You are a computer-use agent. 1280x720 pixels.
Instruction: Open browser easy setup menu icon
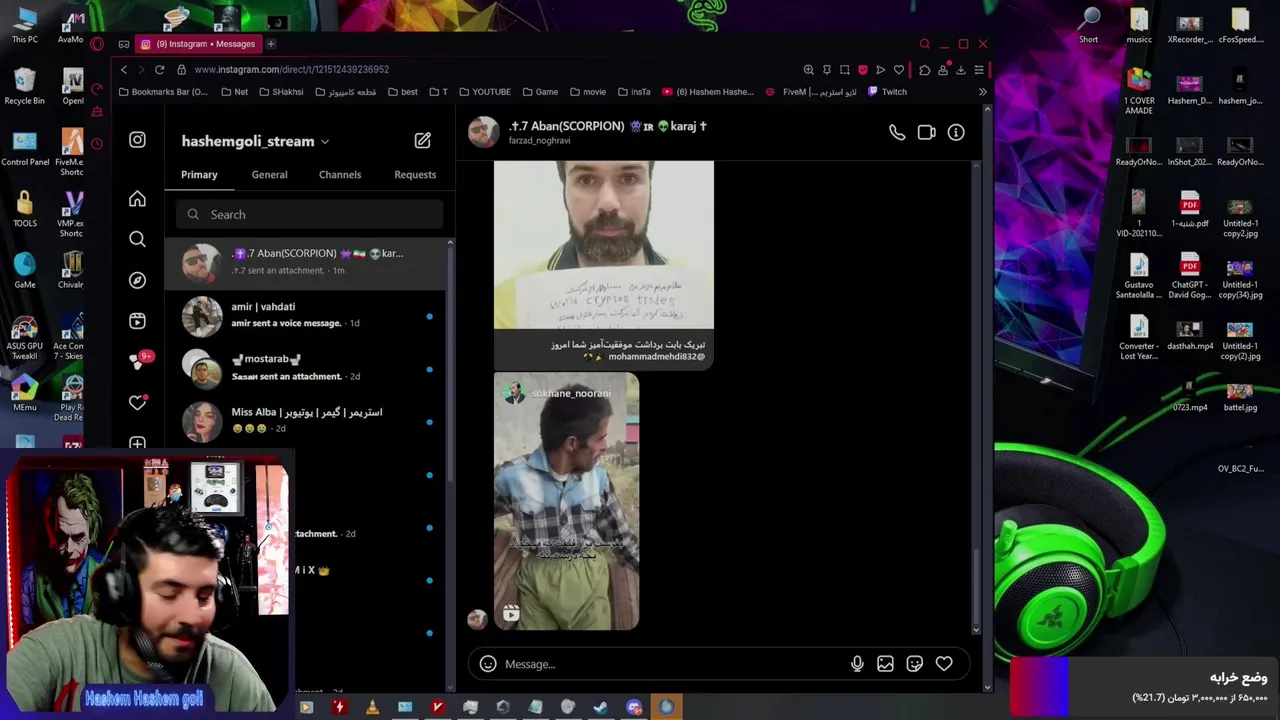tap(979, 70)
